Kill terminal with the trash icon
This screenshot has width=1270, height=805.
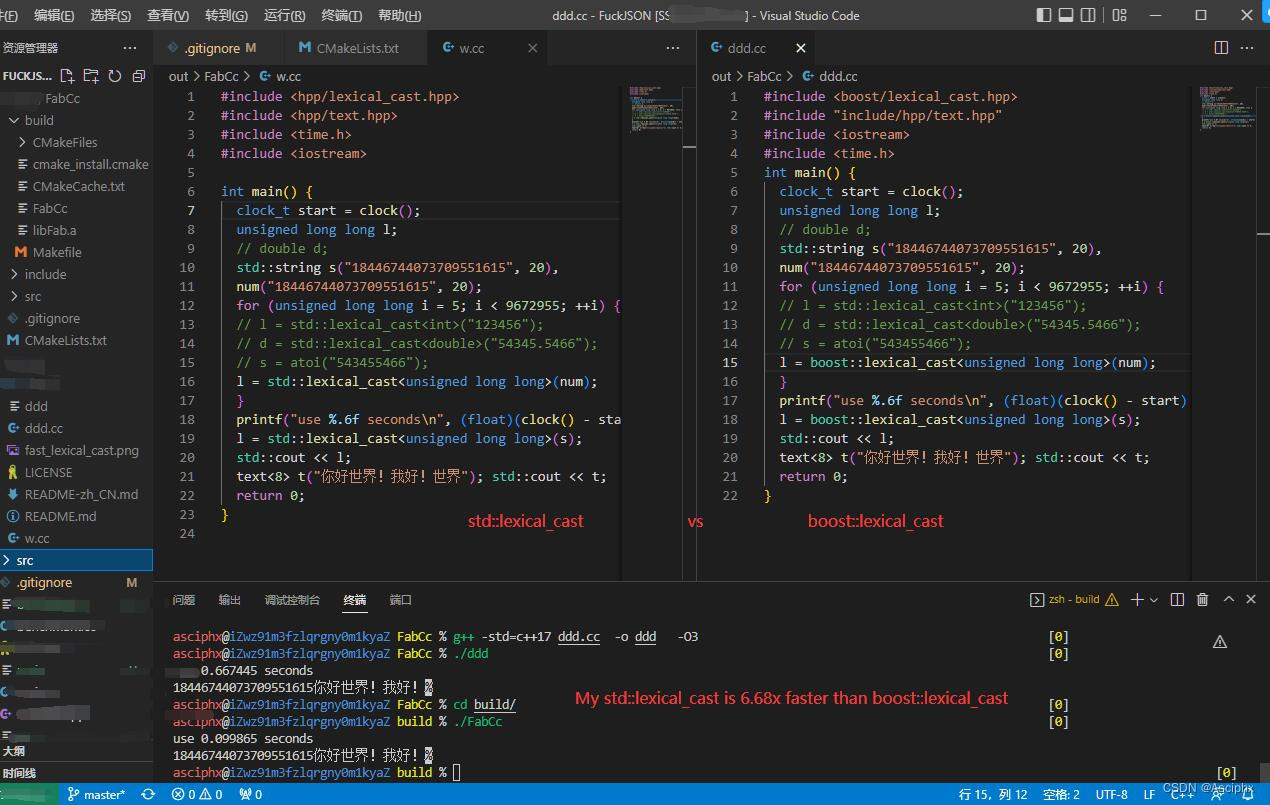[1202, 600]
